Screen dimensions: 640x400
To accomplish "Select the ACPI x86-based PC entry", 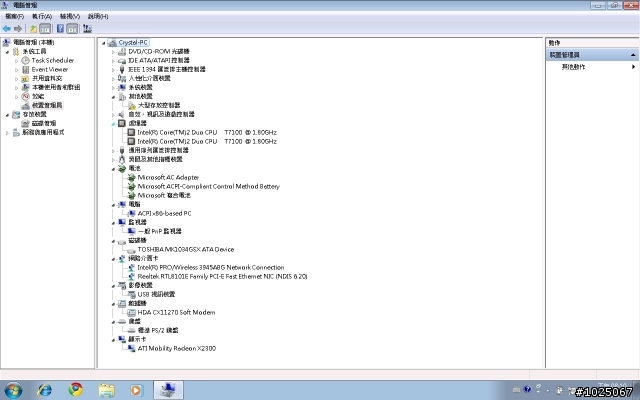I will click(164, 213).
